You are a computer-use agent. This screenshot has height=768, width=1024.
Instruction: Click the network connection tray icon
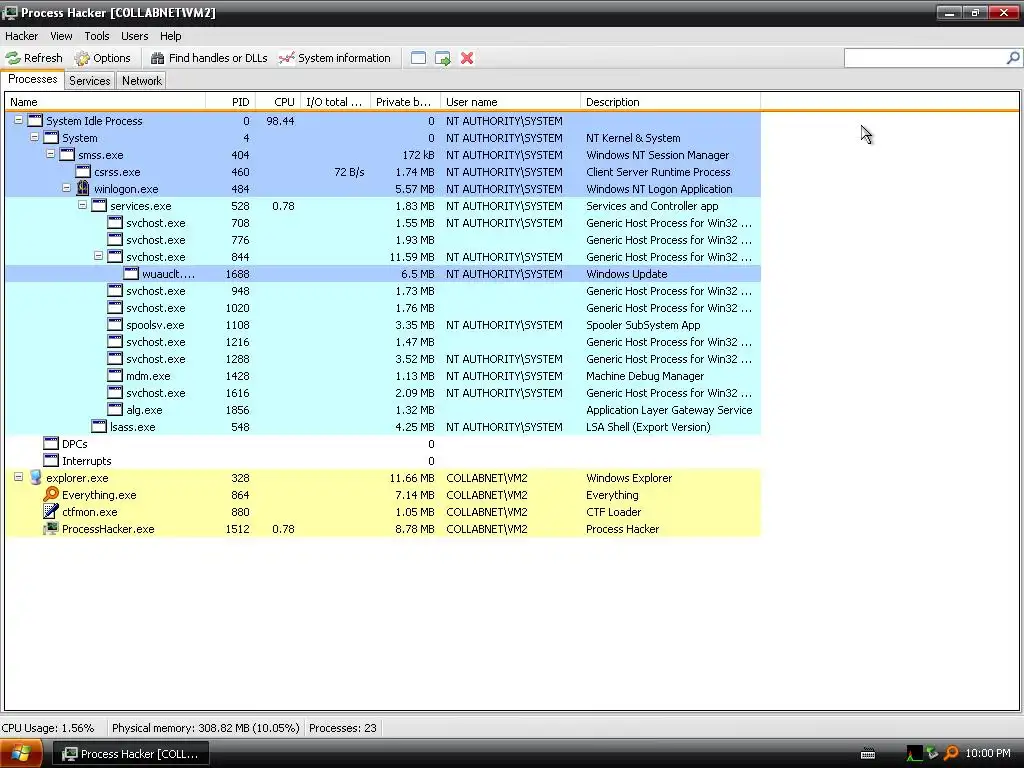click(933, 754)
